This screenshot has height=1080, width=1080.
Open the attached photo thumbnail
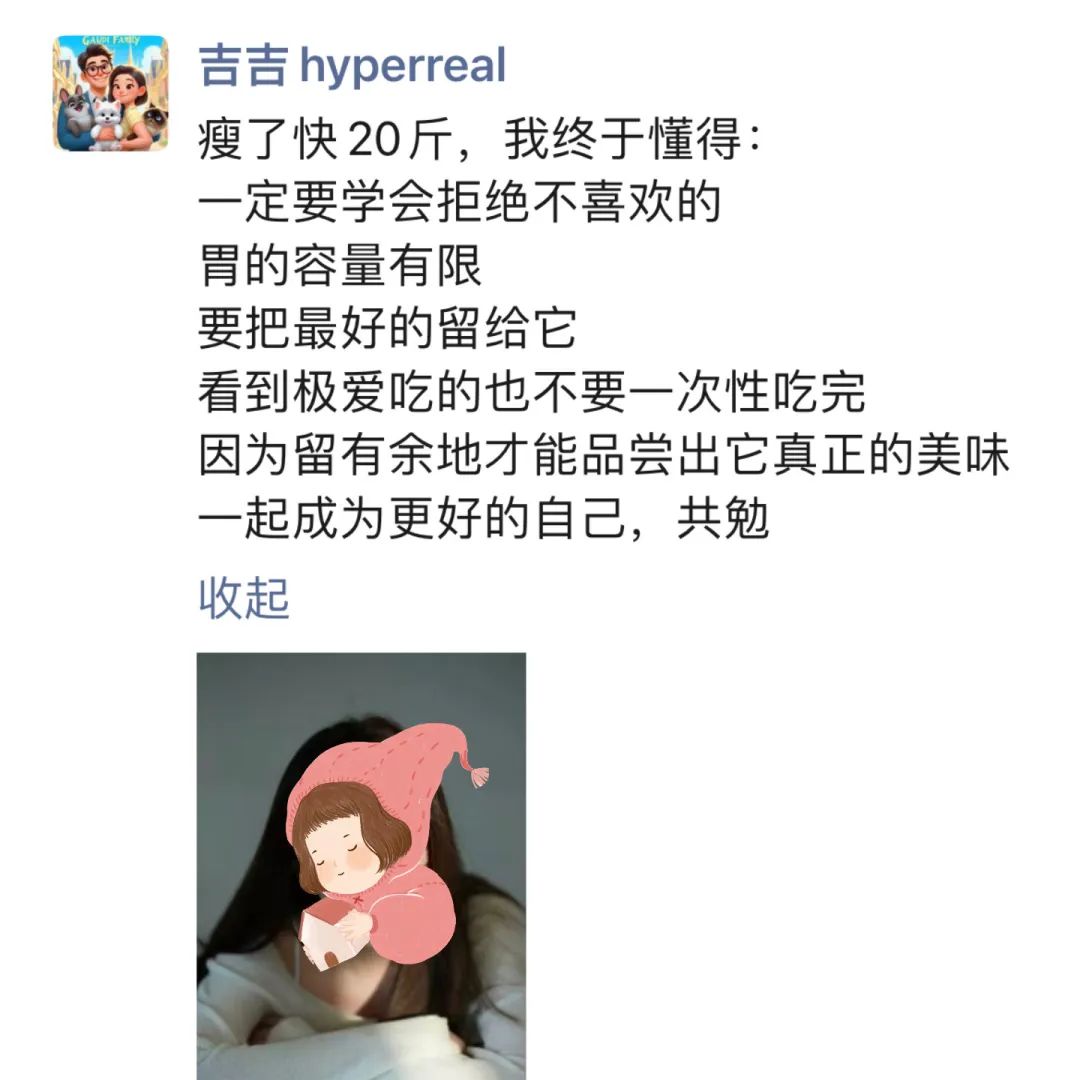coord(362,866)
